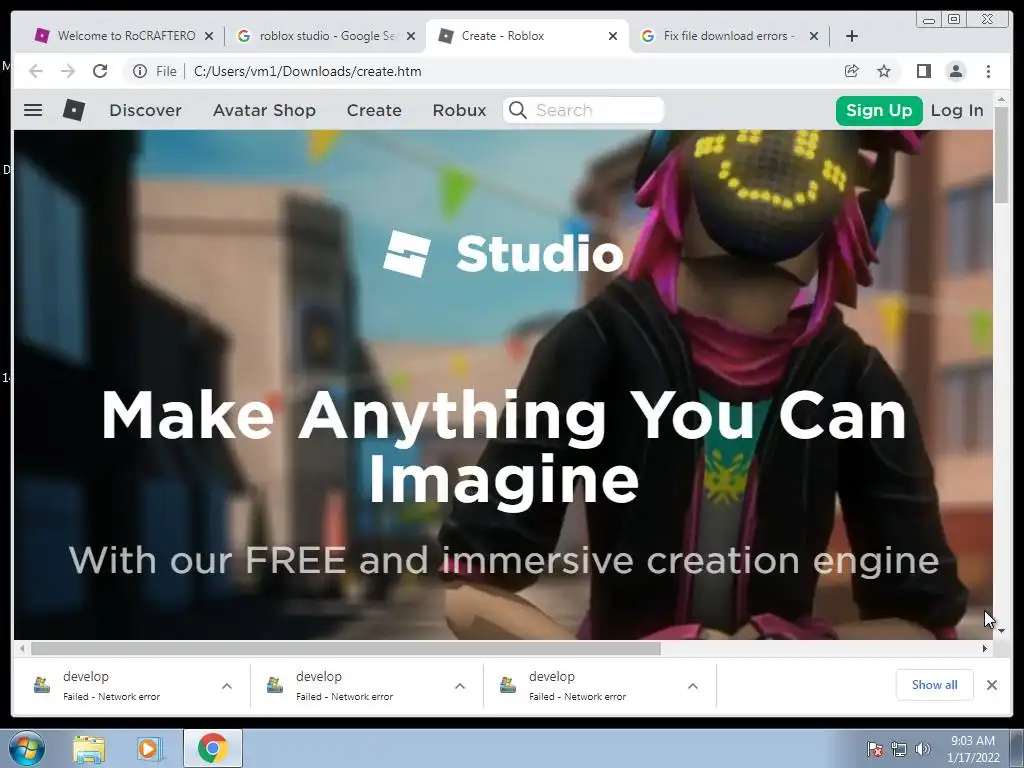Share this page icon in address bar
This screenshot has width=1024, height=768.
852,71
